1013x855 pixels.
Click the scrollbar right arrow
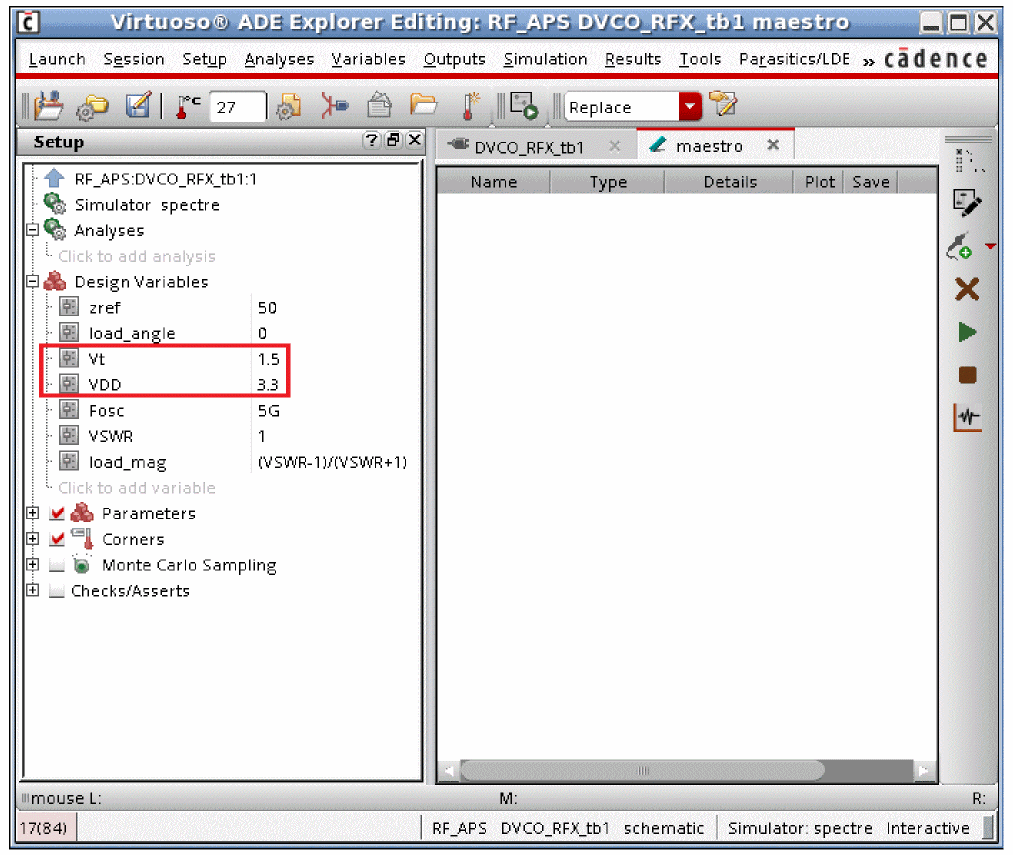point(924,770)
